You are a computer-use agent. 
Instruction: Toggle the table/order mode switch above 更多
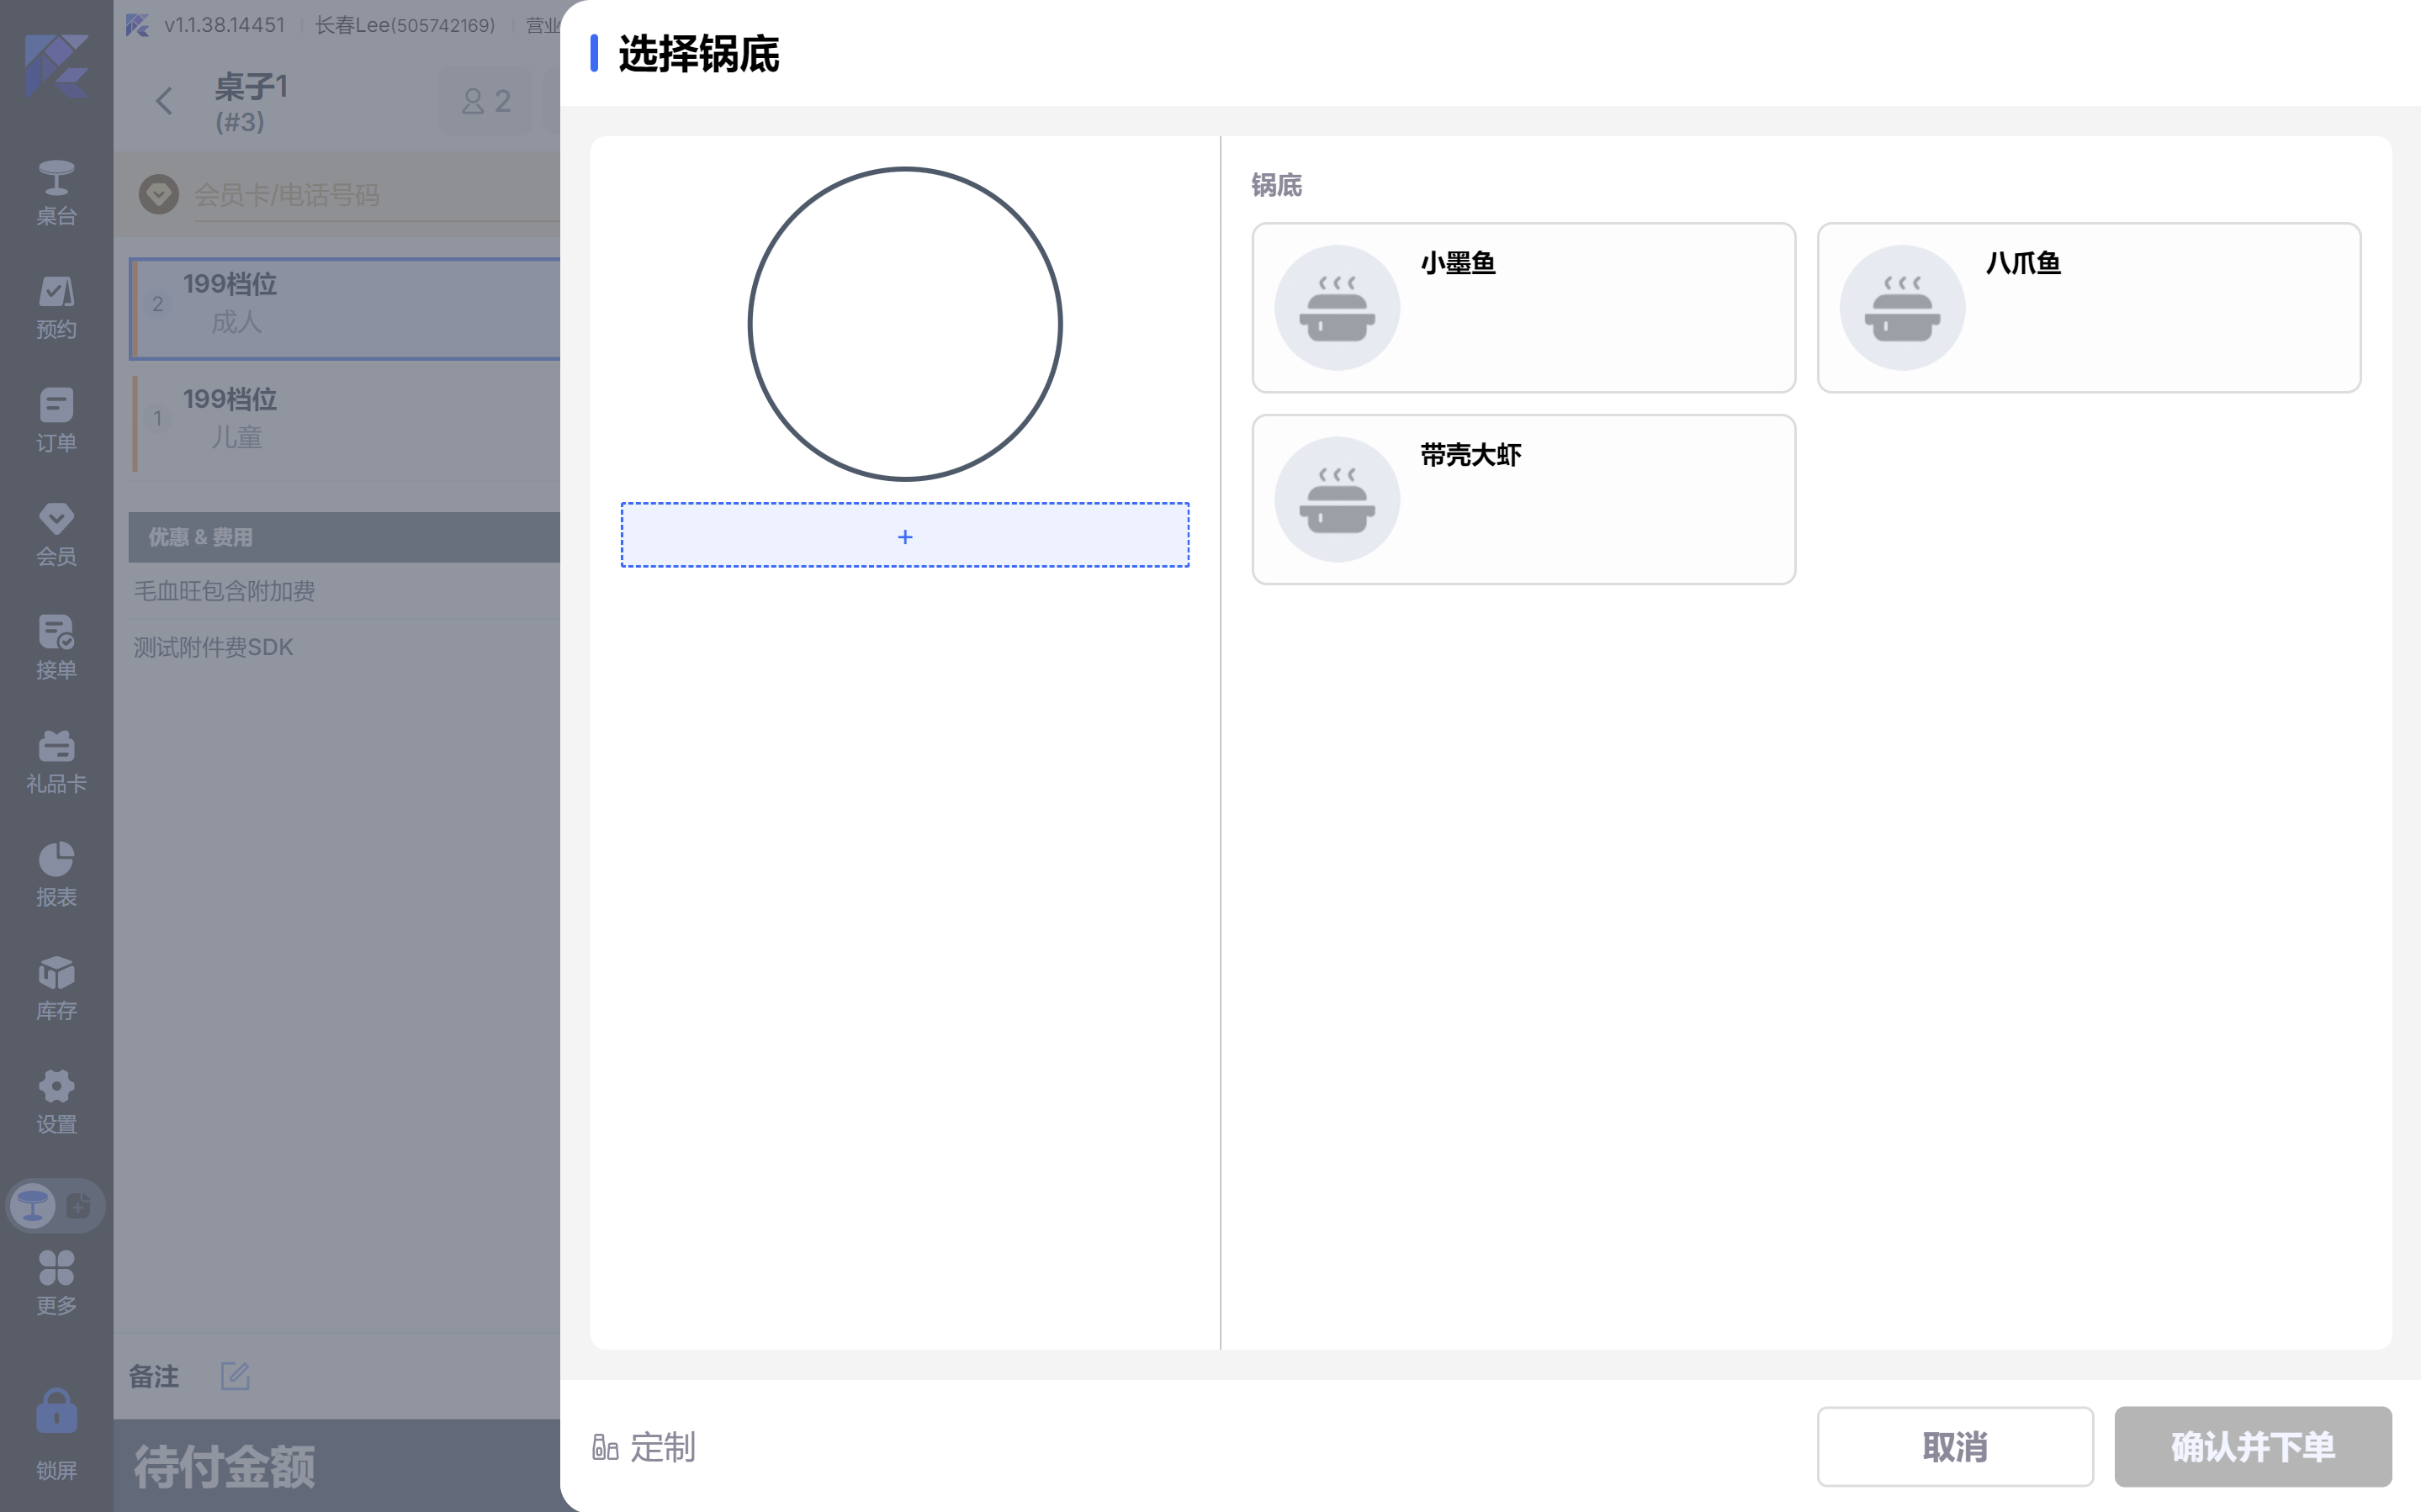[x=56, y=1206]
